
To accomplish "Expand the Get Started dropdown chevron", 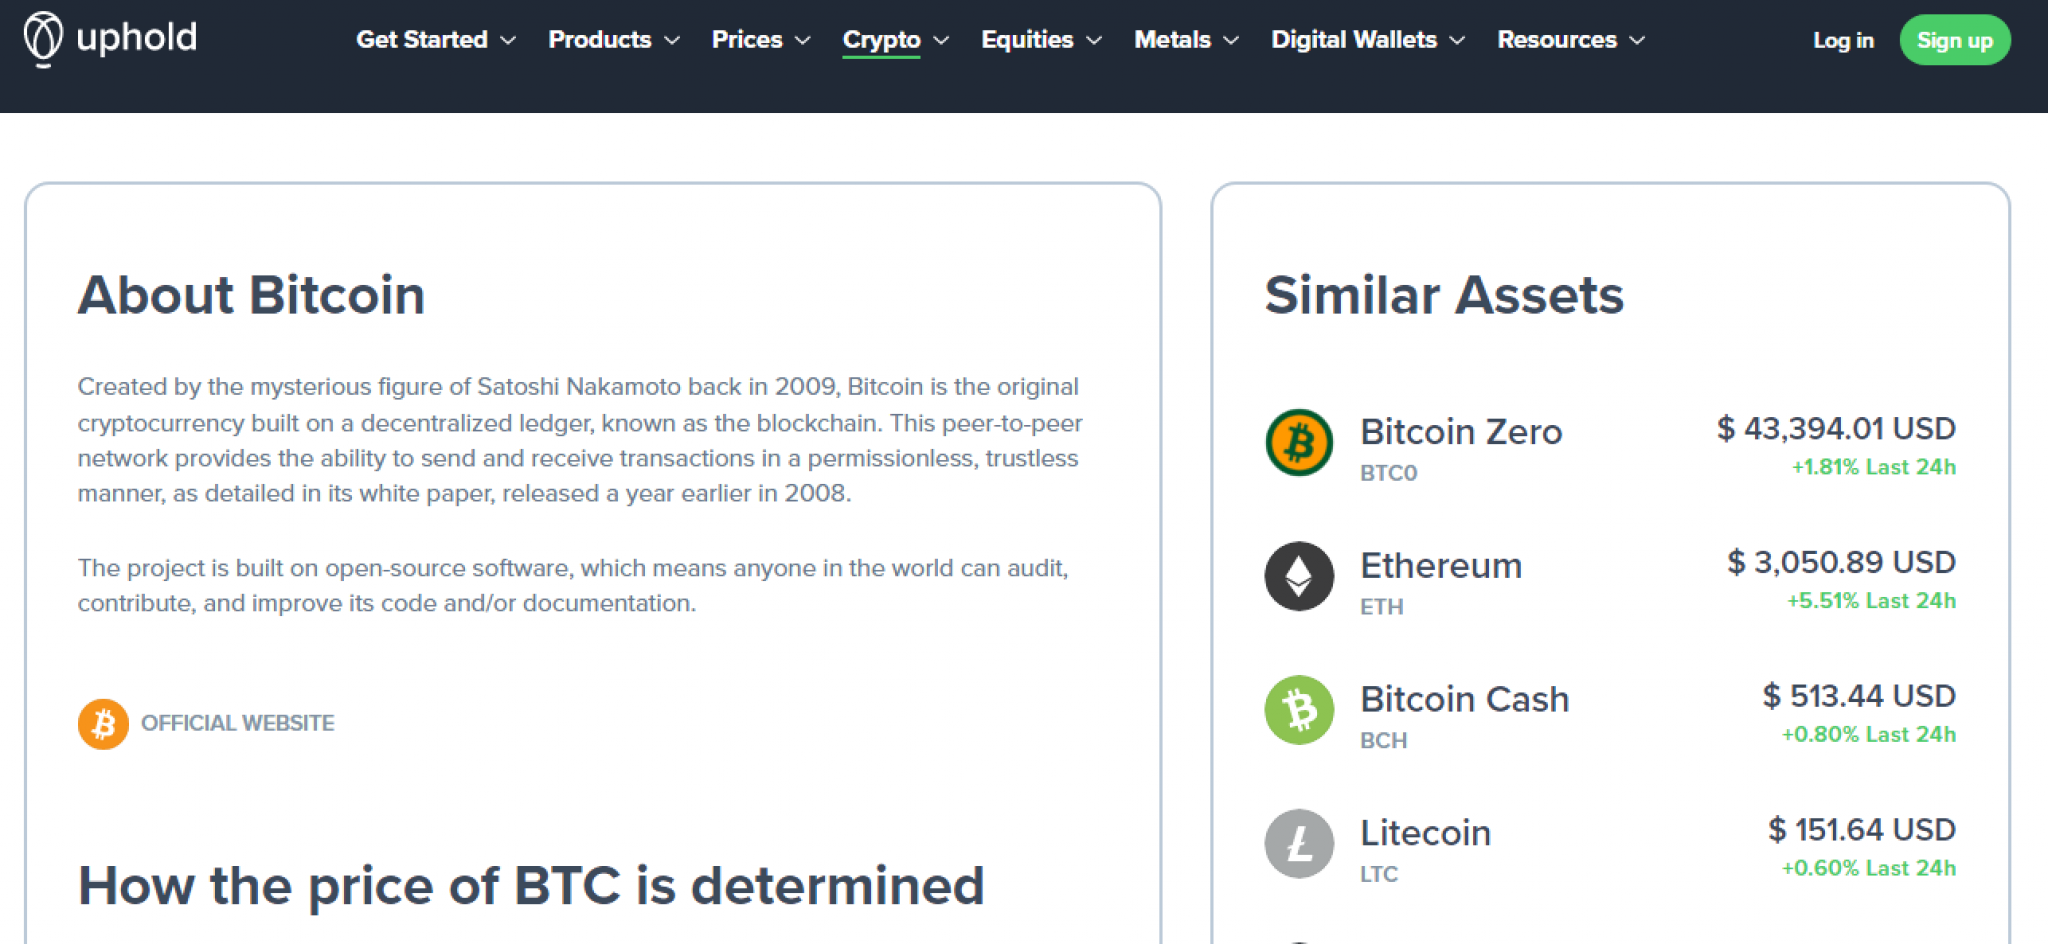I will 508,40.
